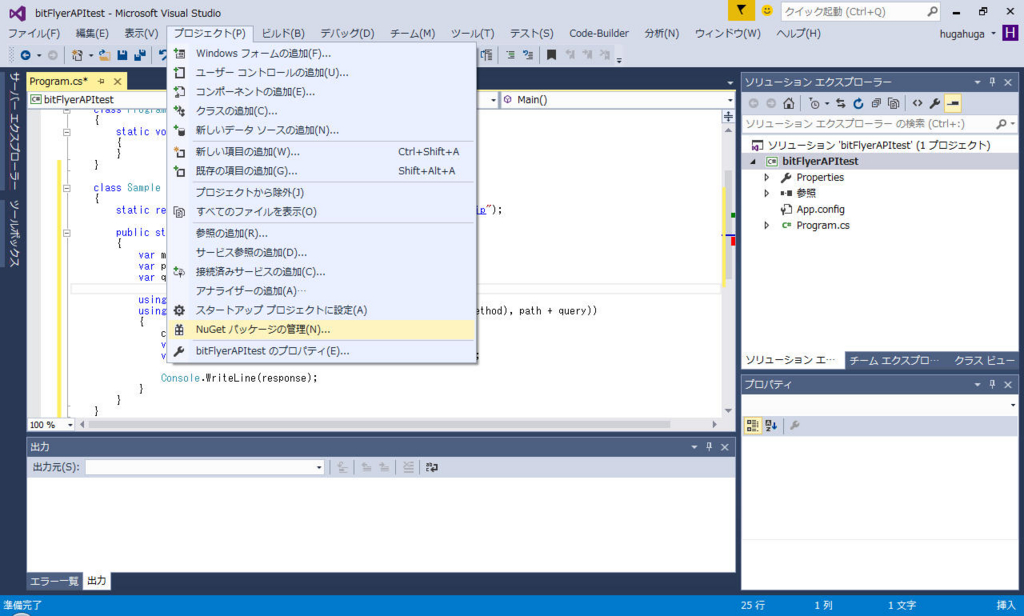The height and width of the screenshot is (616, 1024).
Task: Open the ビルド(B) menu
Action: [283, 33]
